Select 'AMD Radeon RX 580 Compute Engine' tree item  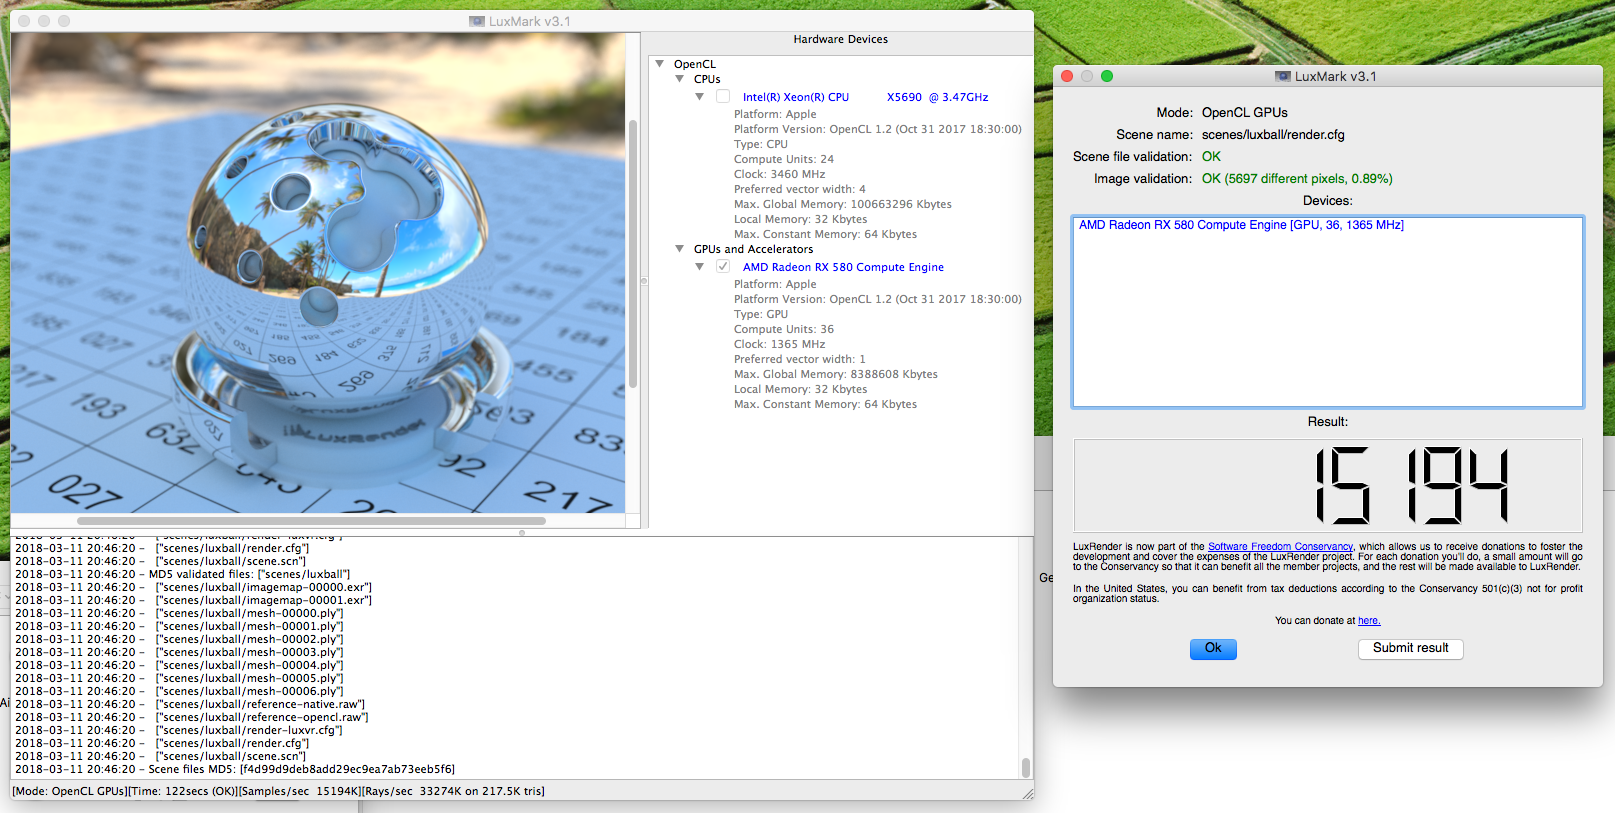(x=843, y=267)
